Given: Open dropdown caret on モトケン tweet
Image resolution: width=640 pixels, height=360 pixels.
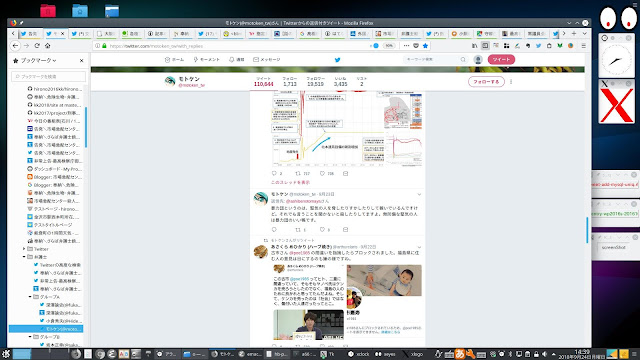Looking at the screenshot, I should pyautogui.click(x=419, y=194).
